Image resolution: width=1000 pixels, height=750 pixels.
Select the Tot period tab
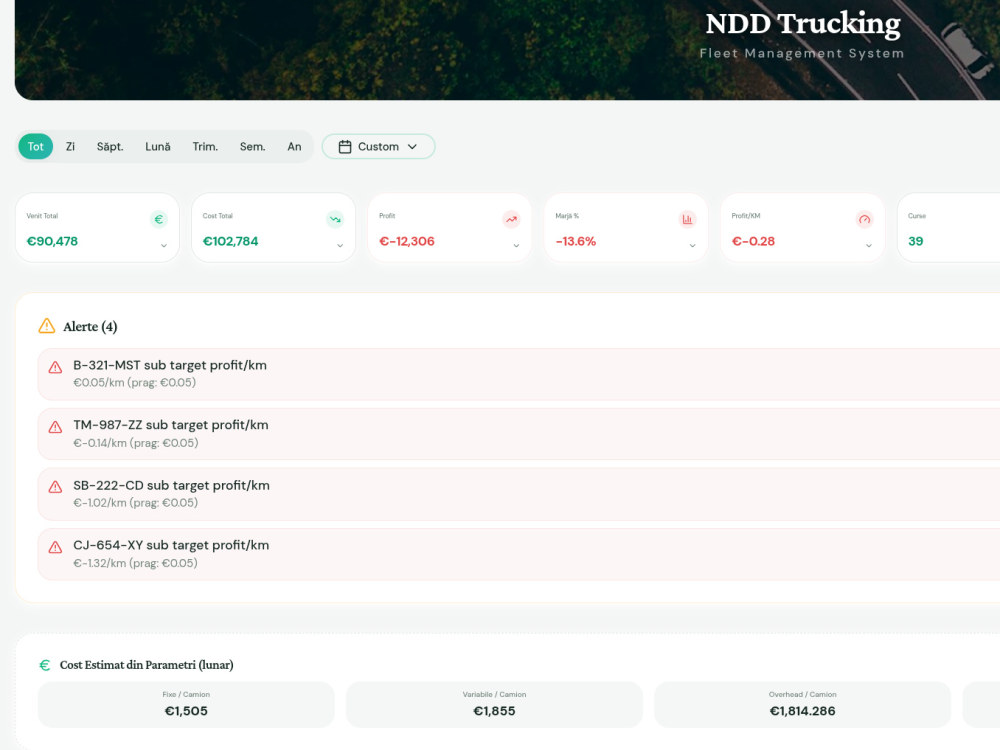[36, 147]
